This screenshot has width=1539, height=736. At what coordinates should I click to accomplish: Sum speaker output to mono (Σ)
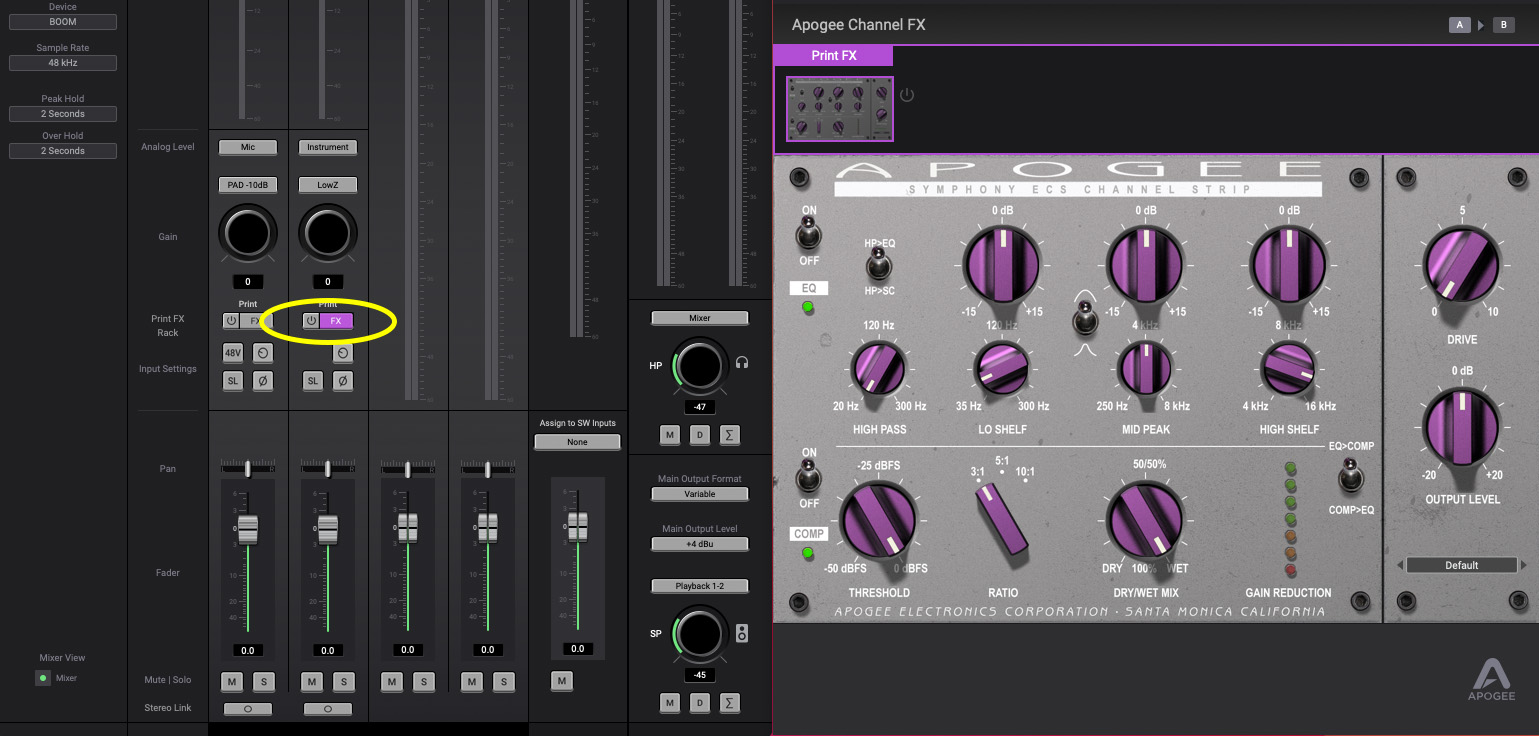pos(729,703)
